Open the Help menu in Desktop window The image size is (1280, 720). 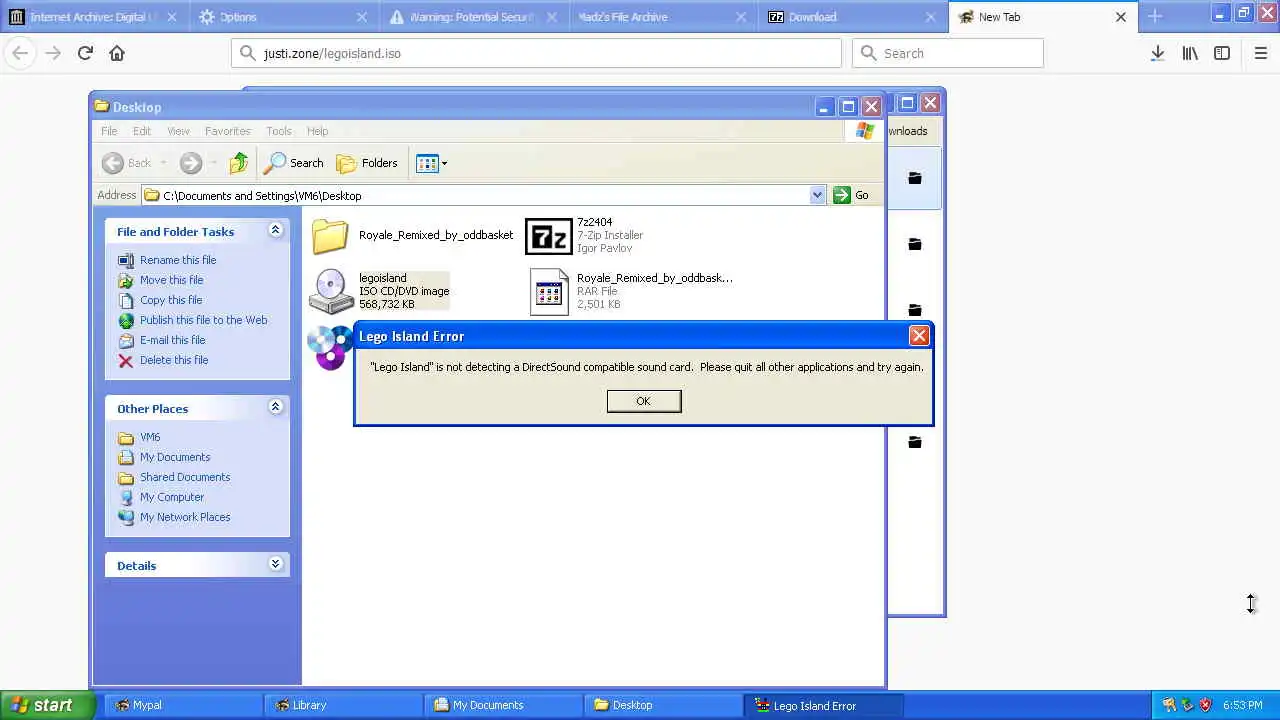pos(317,131)
